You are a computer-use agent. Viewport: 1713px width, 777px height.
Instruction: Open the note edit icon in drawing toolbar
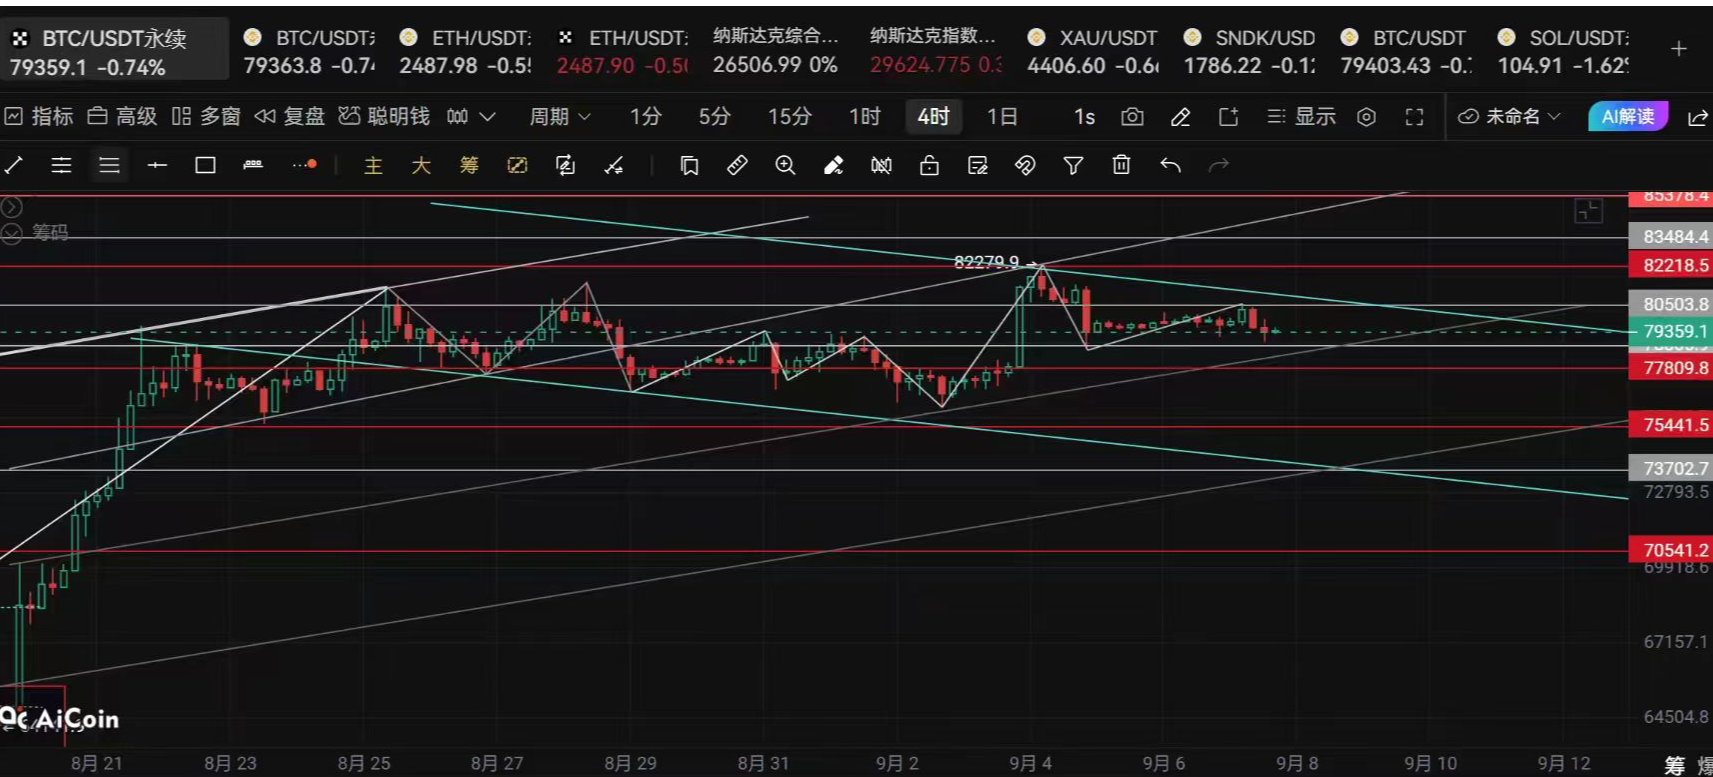(x=977, y=166)
